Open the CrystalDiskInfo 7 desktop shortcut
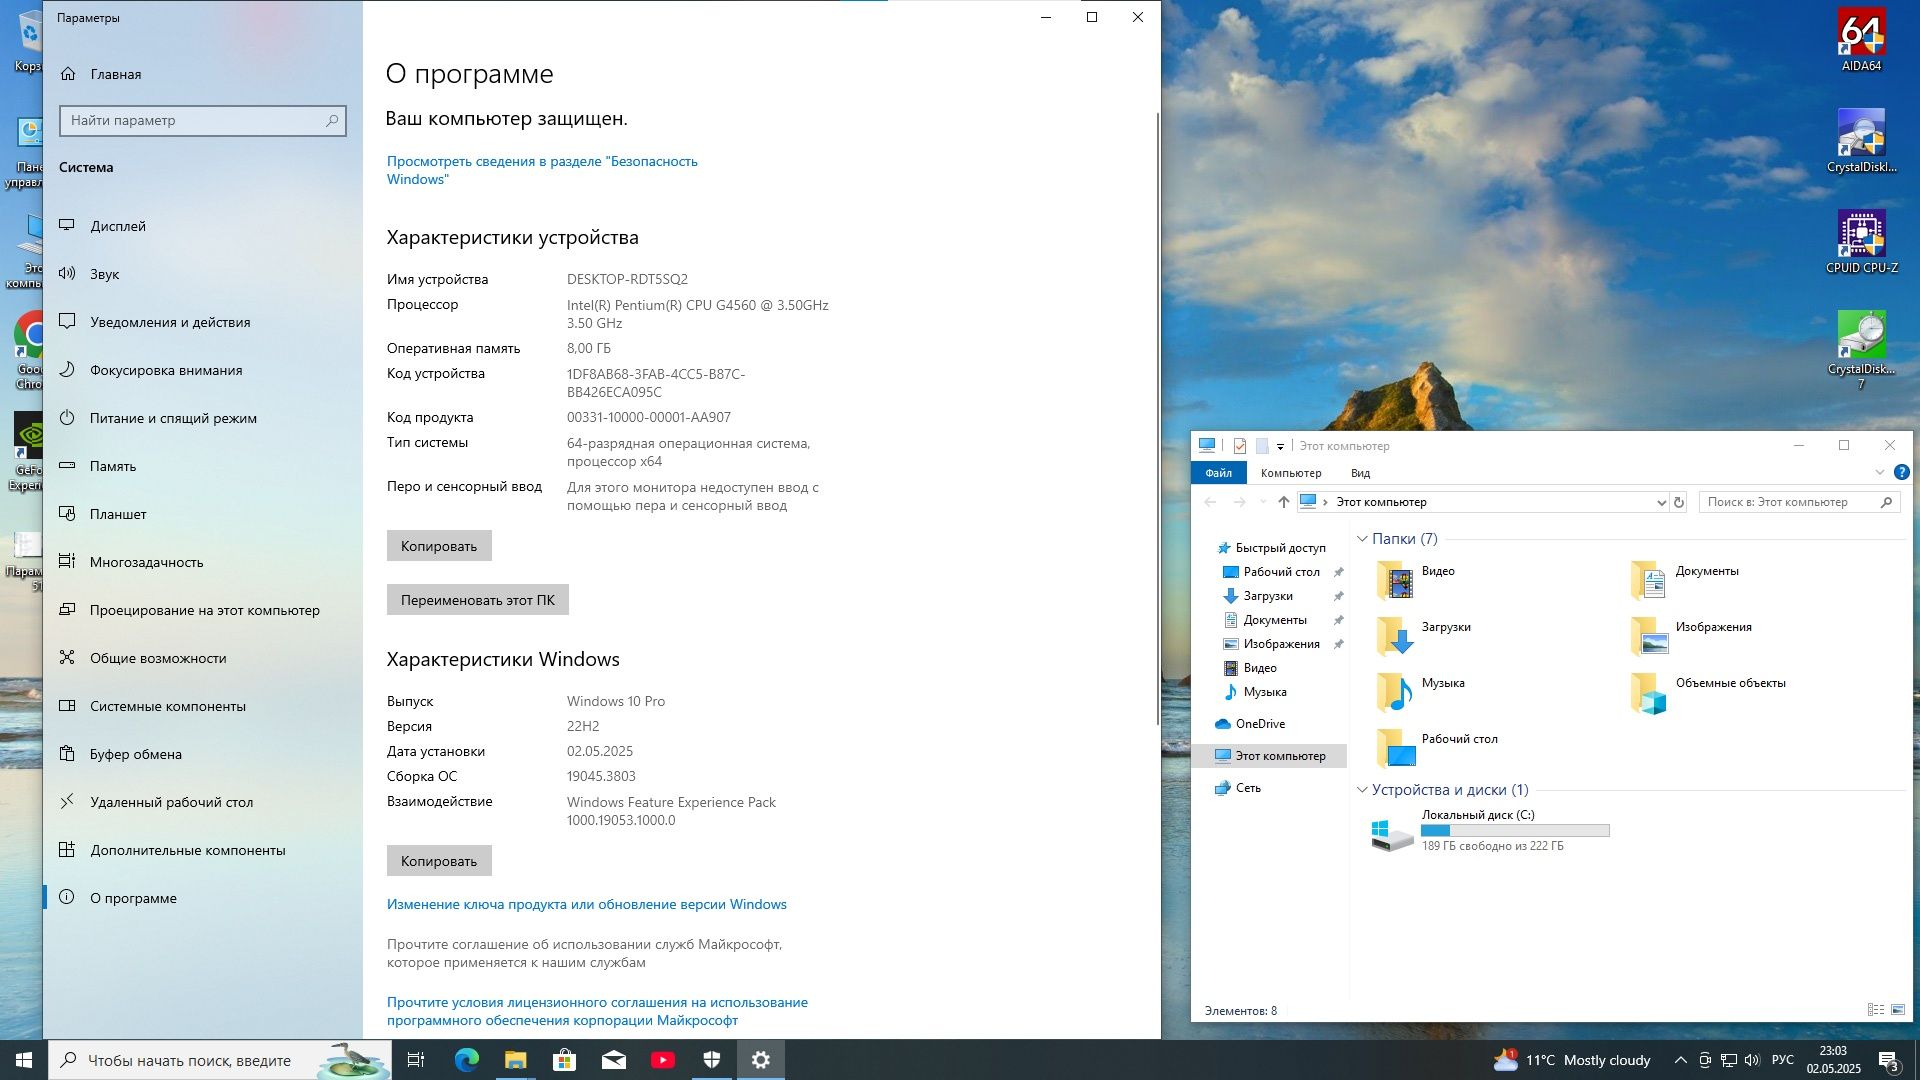This screenshot has height=1080, width=1920. [x=1861, y=350]
